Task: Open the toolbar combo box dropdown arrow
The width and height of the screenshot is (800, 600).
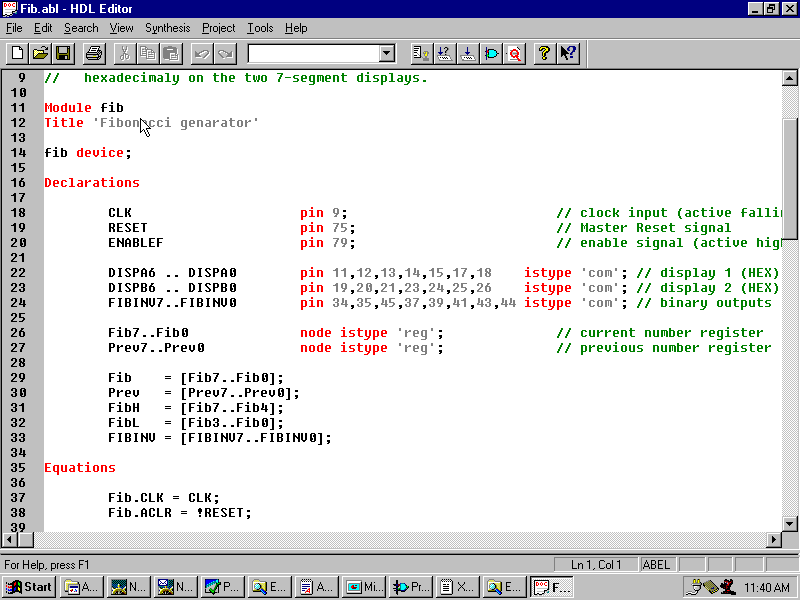Action: 387,53
